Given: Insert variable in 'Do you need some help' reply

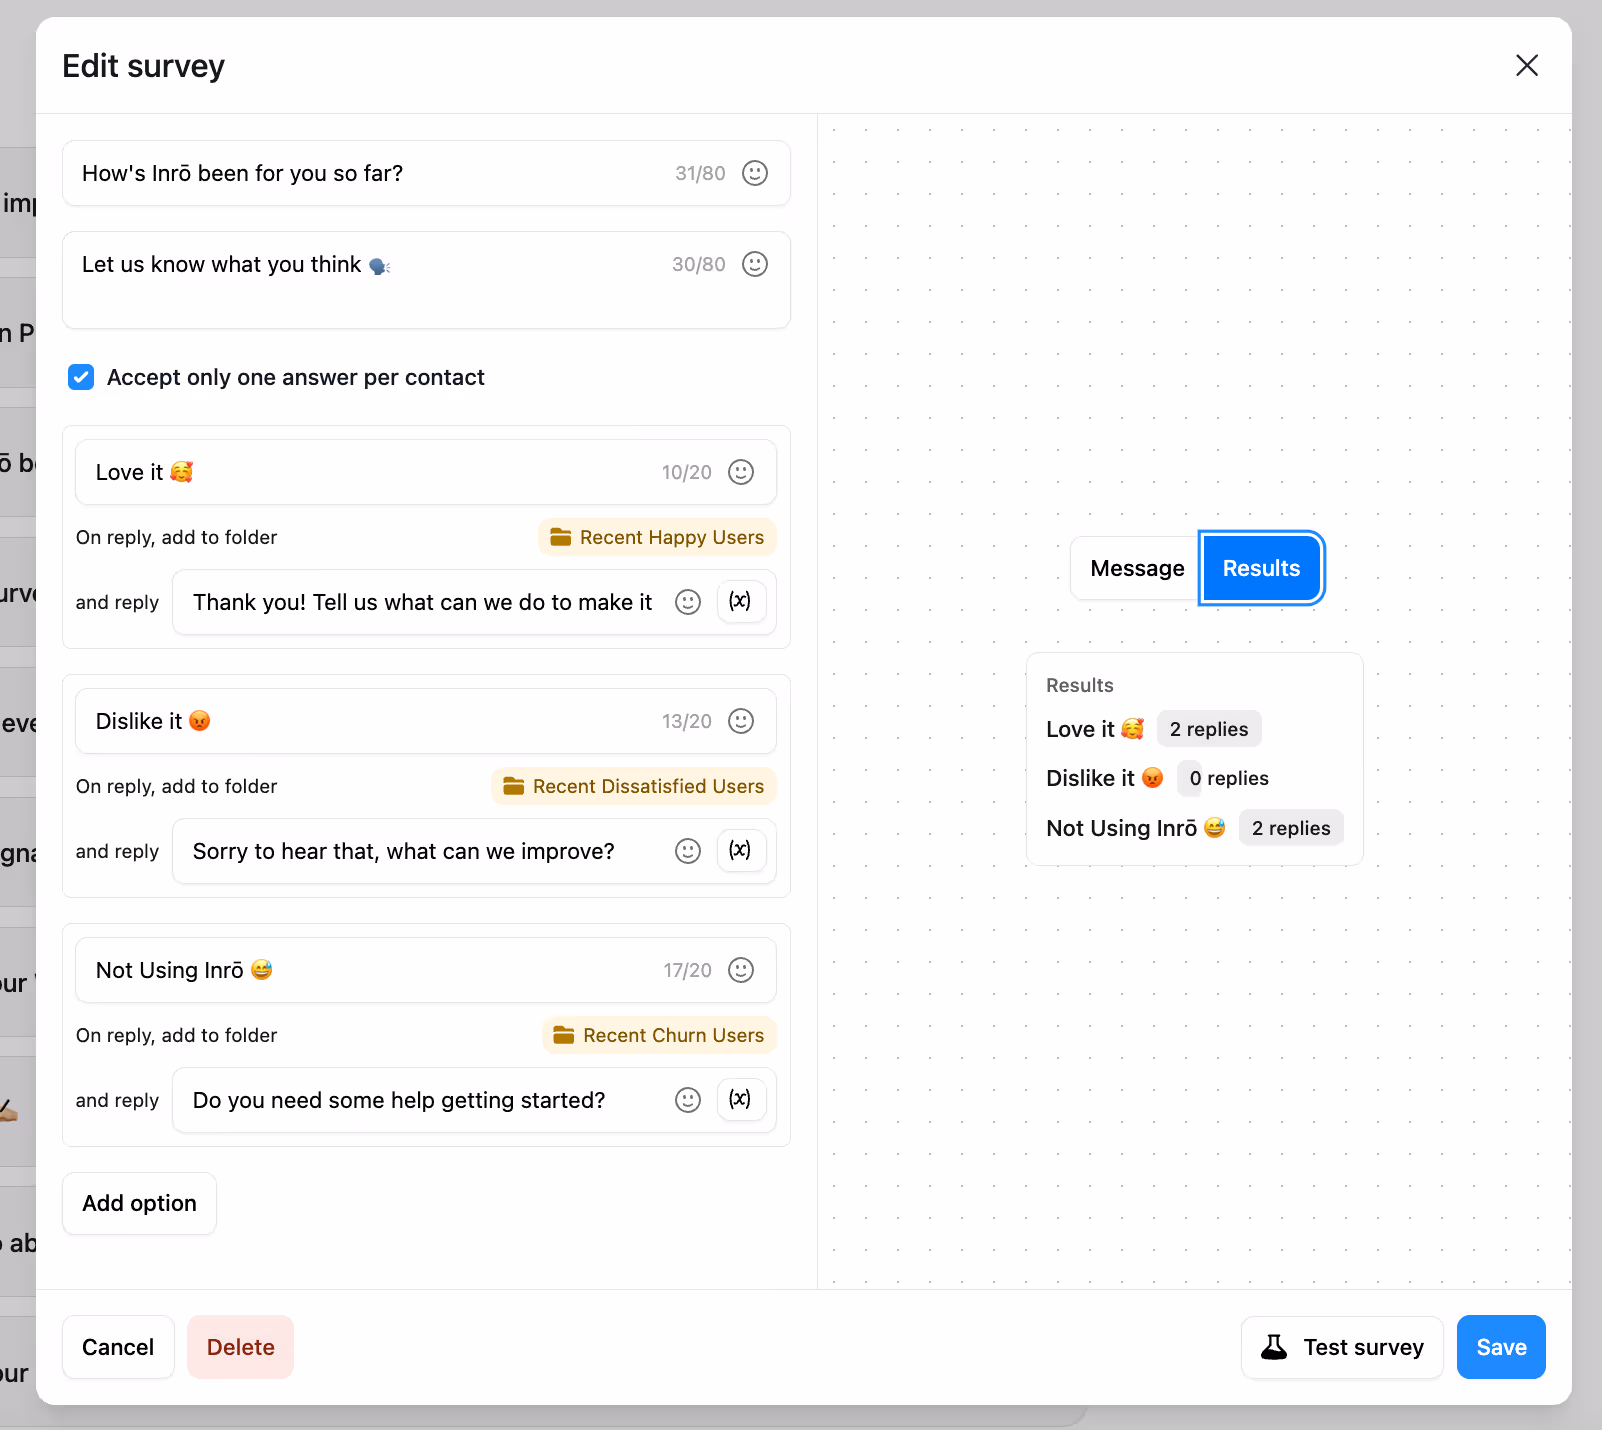Looking at the screenshot, I should [740, 1099].
